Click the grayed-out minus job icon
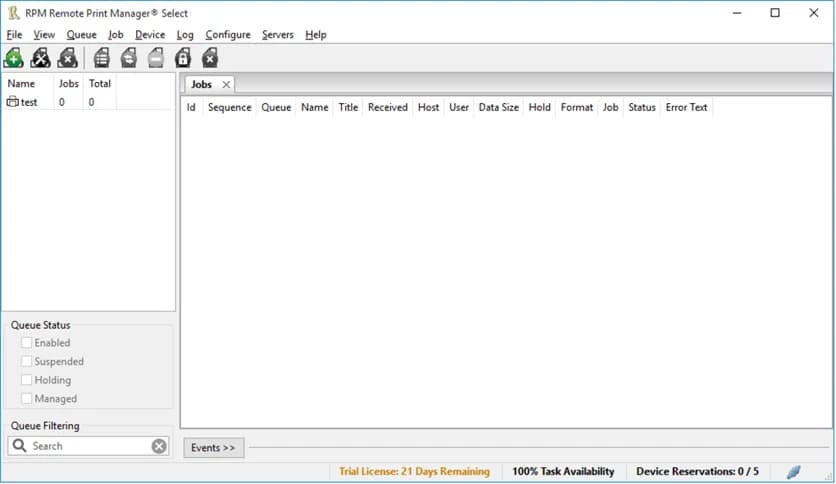The height and width of the screenshot is (484, 836). [x=156, y=58]
